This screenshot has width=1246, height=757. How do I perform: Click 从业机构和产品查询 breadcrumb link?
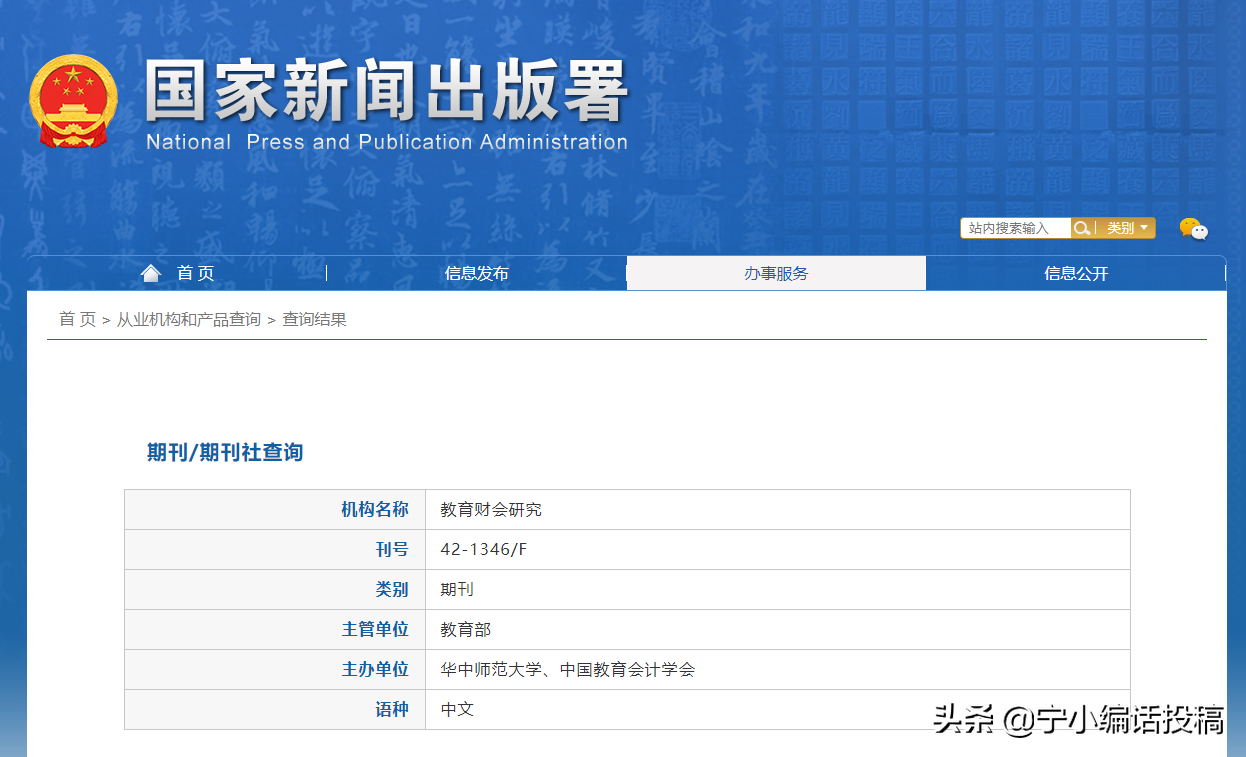(189, 319)
